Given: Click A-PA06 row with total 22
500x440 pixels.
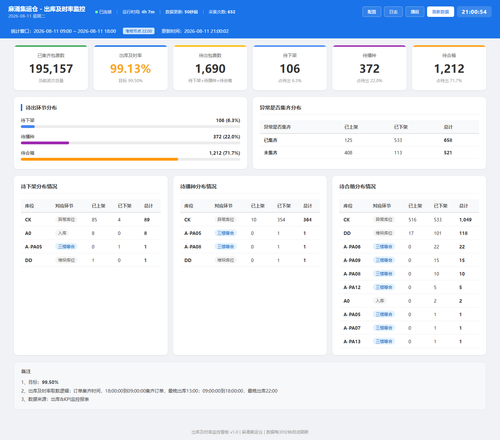Looking at the screenshot, I should click(409, 247).
